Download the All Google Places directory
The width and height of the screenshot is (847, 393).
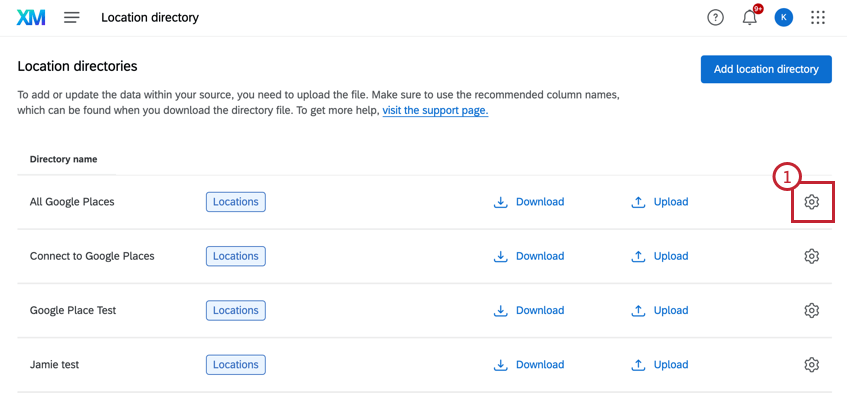click(x=529, y=202)
